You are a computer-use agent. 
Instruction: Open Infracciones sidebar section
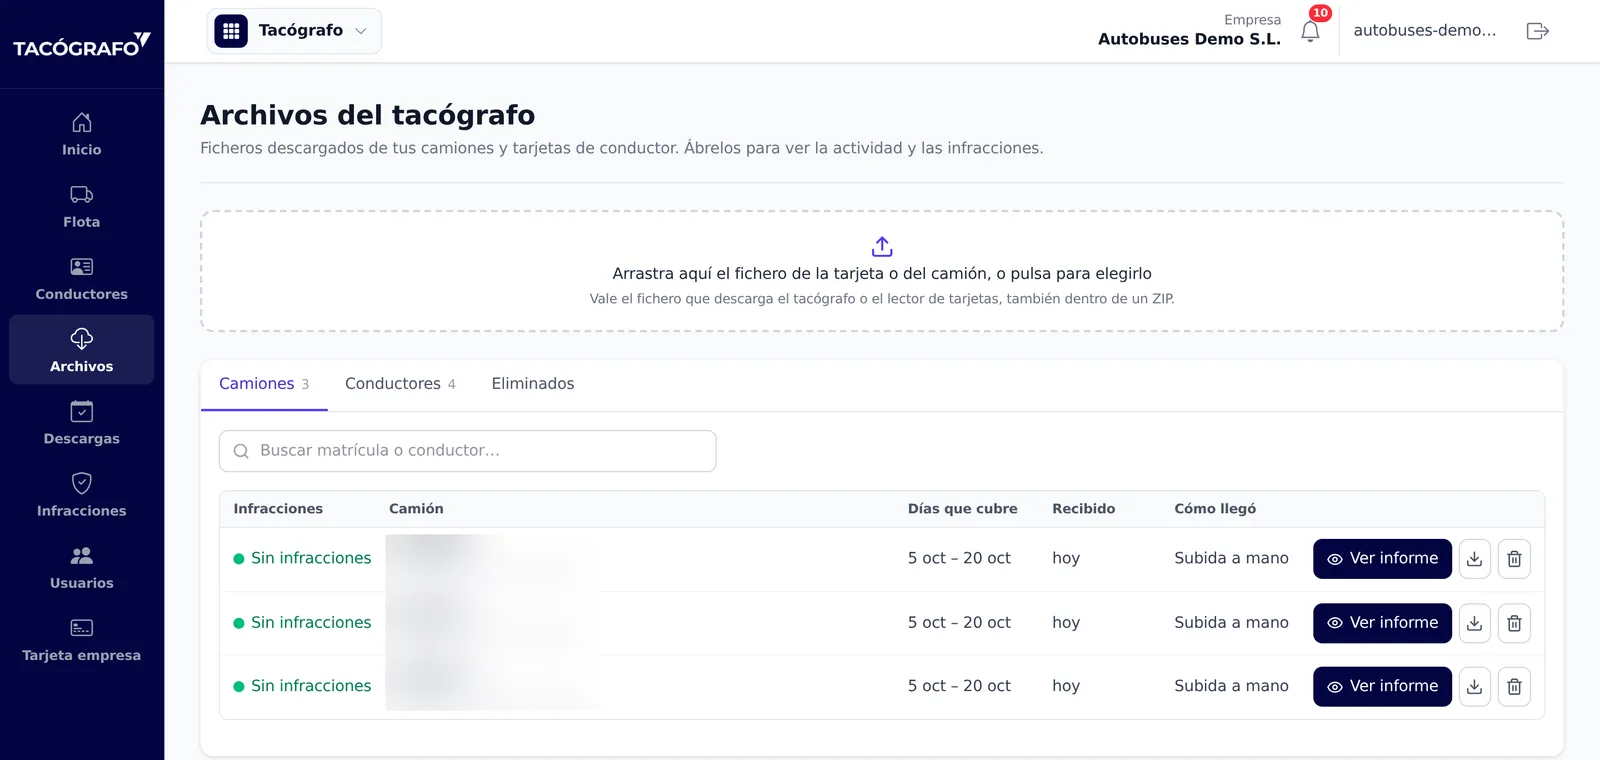pyautogui.click(x=82, y=495)
